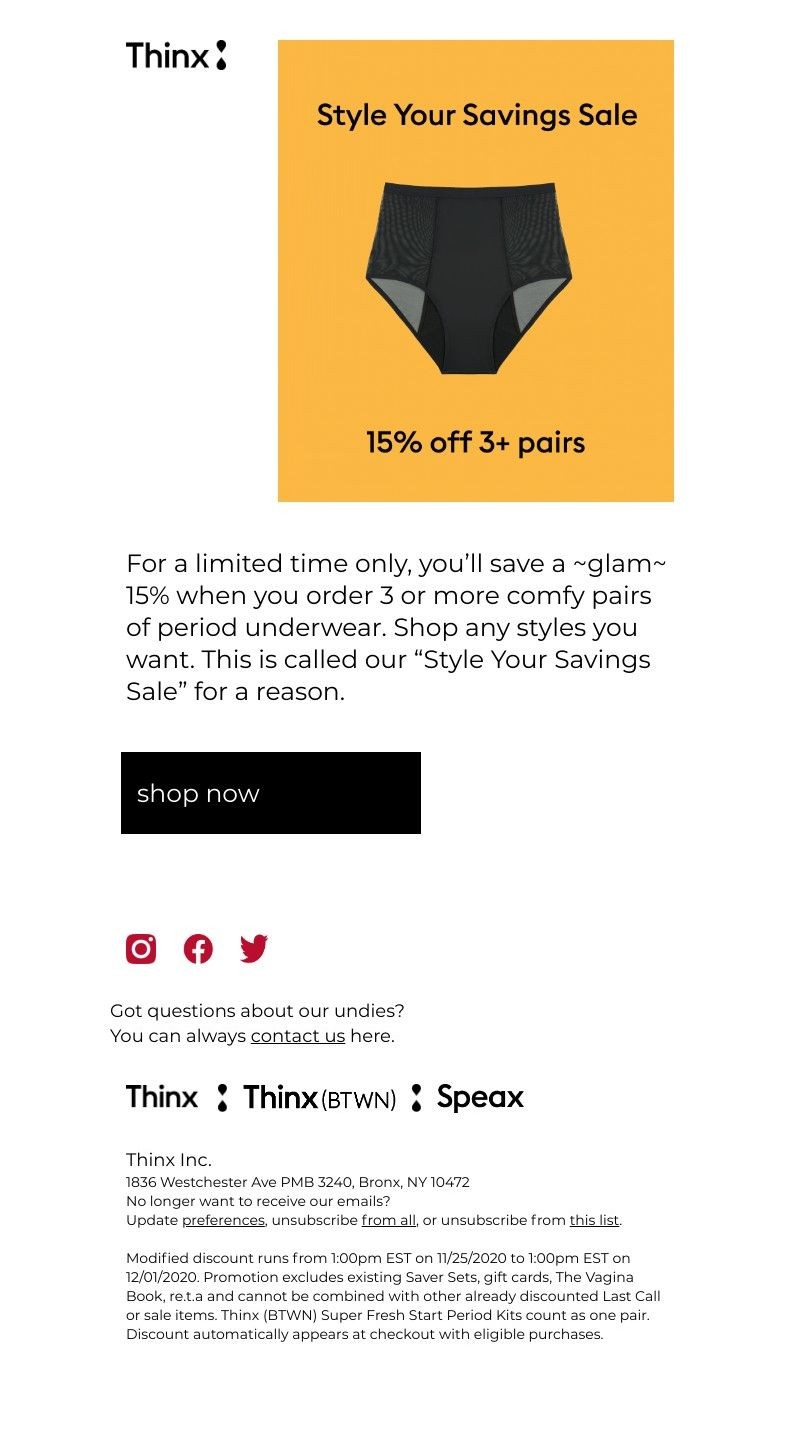The height and width of the screenshot is (1449, 800).
Task: Click the Thinx logo at top
Action: 176,56
